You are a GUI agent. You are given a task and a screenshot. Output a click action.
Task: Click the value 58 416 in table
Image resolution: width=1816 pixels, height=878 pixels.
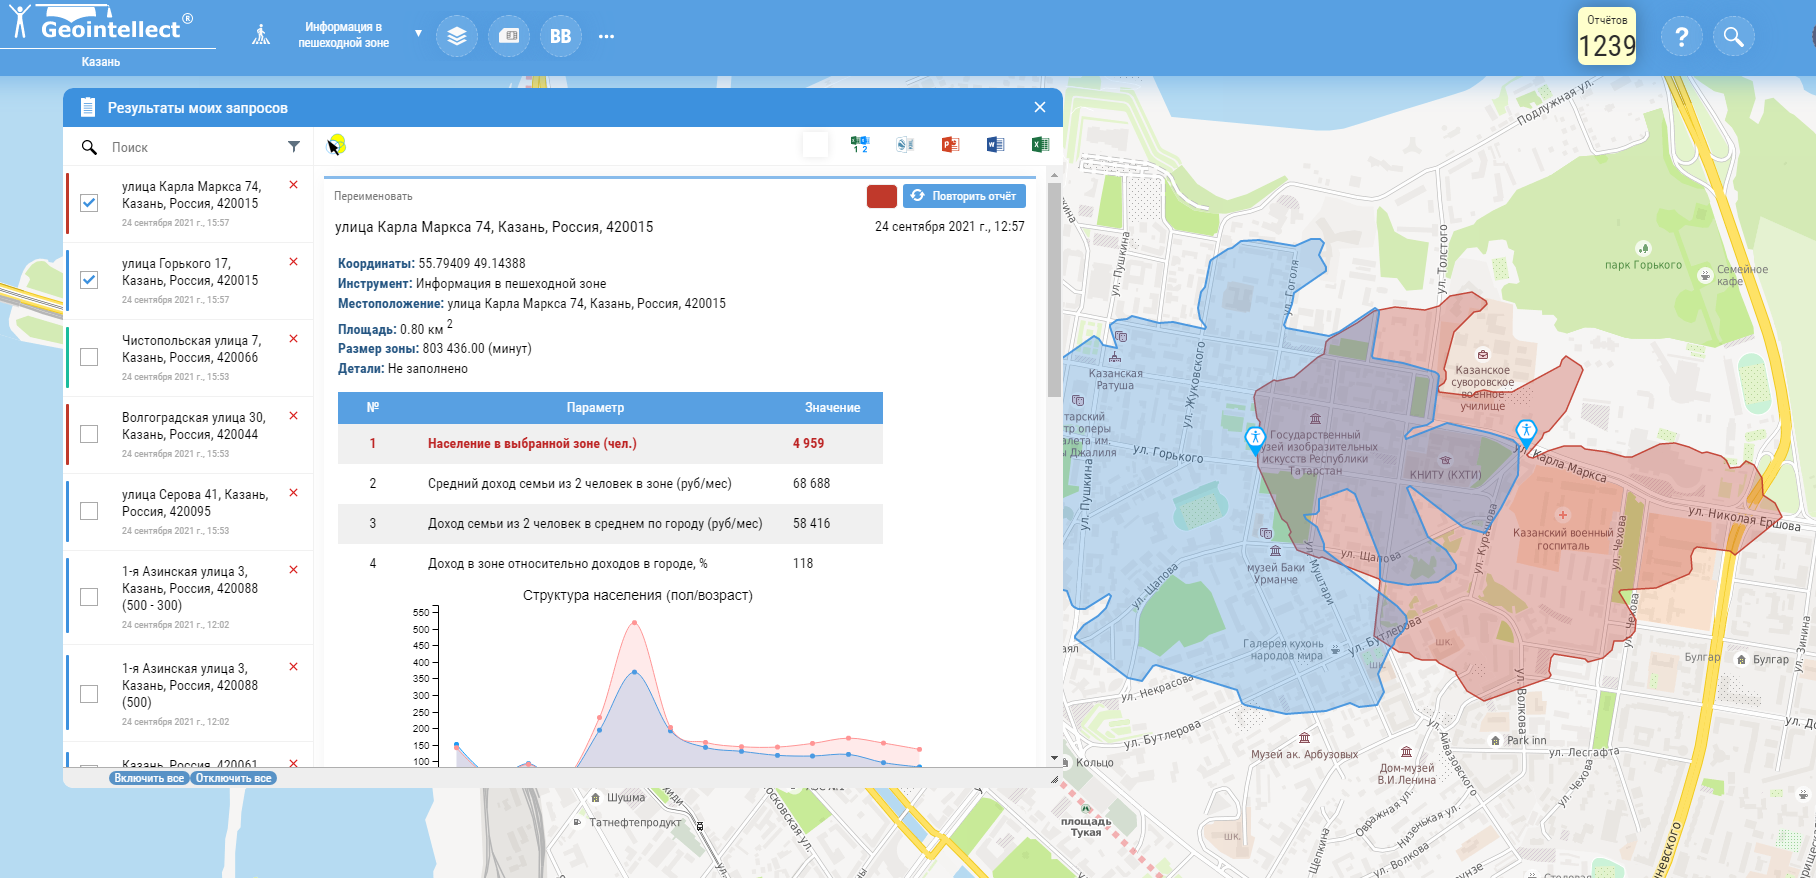(811, 524)
